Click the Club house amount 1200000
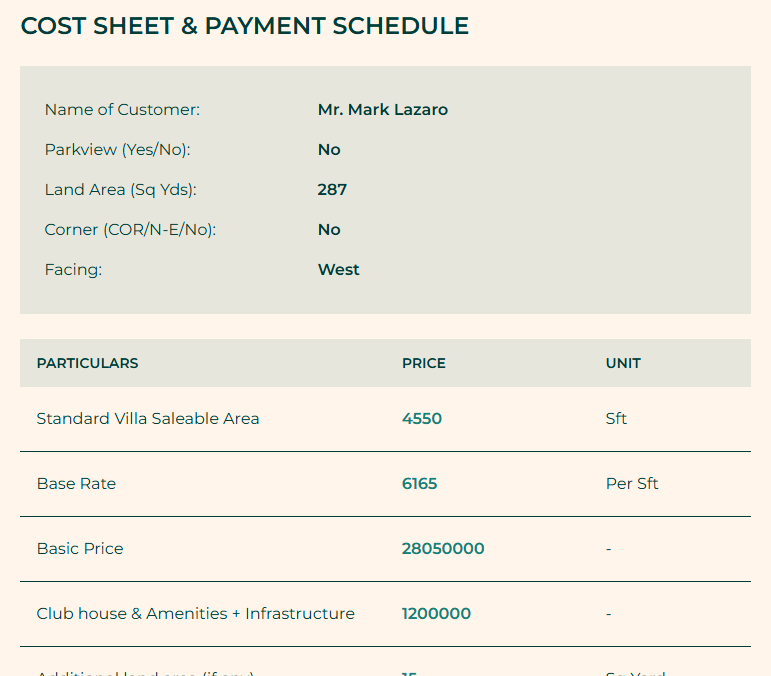This screenshot has height=676, width=771. click(x=436, y=614)
